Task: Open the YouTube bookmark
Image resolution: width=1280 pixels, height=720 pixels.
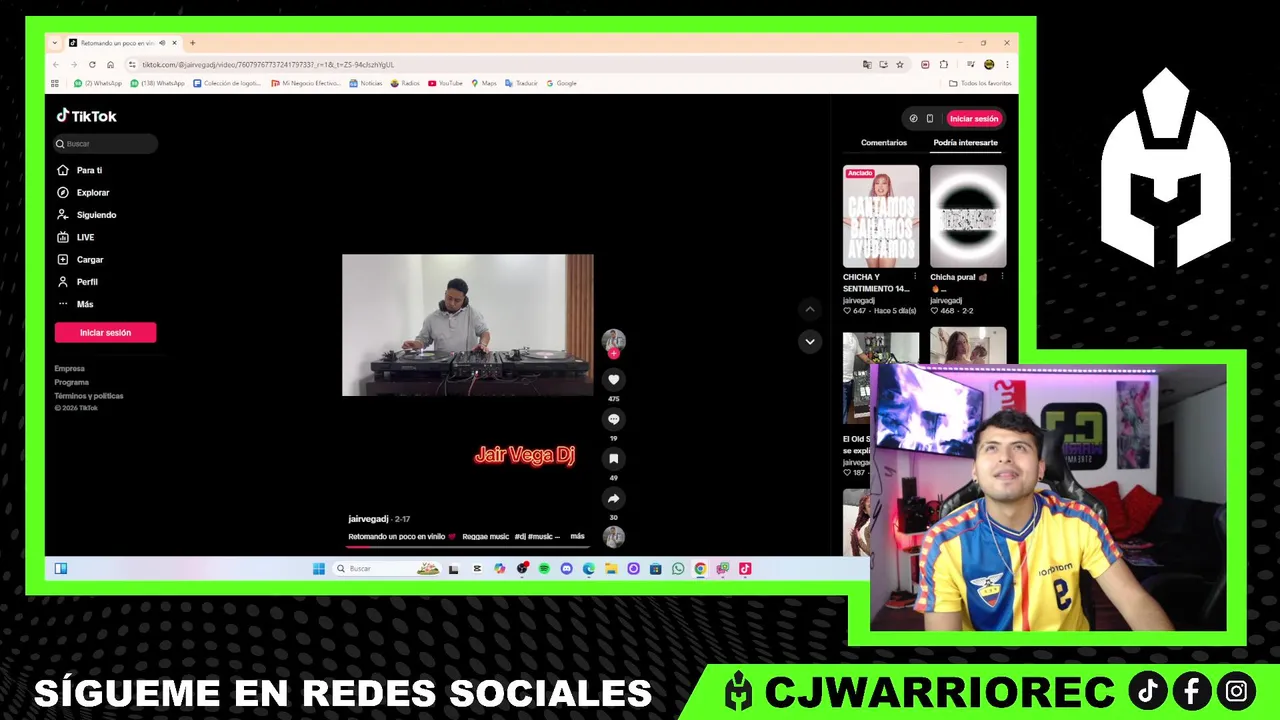Action: (x=445, y=83)
